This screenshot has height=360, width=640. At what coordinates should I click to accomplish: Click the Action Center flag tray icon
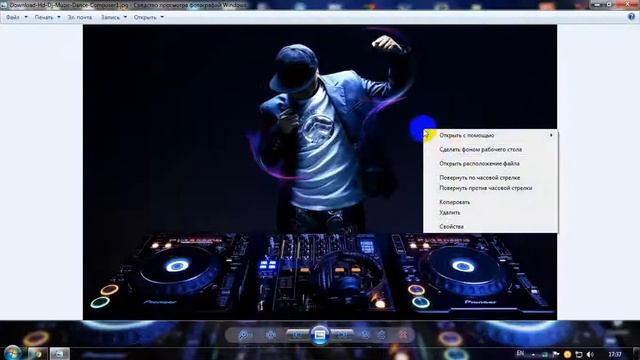coord(556,355)
